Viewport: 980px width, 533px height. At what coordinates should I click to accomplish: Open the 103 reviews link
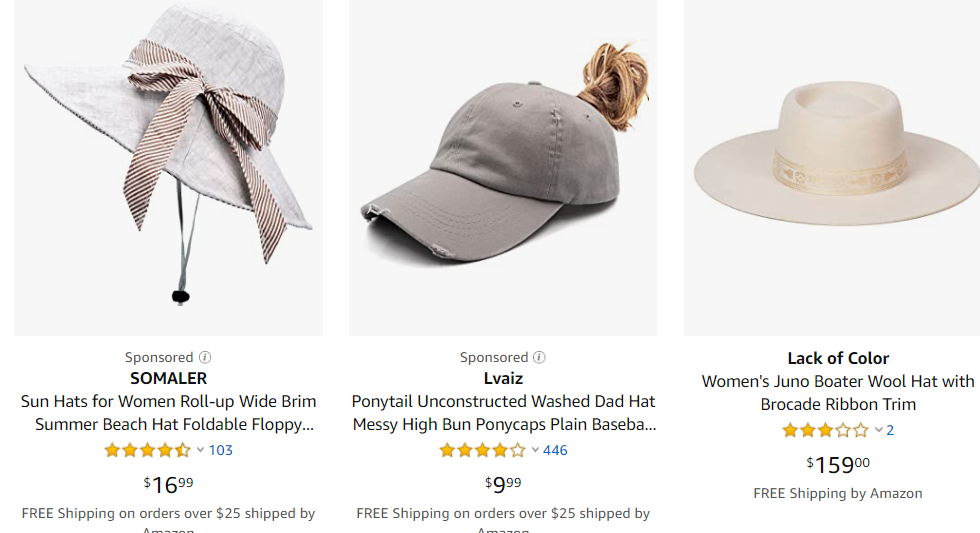221,451
